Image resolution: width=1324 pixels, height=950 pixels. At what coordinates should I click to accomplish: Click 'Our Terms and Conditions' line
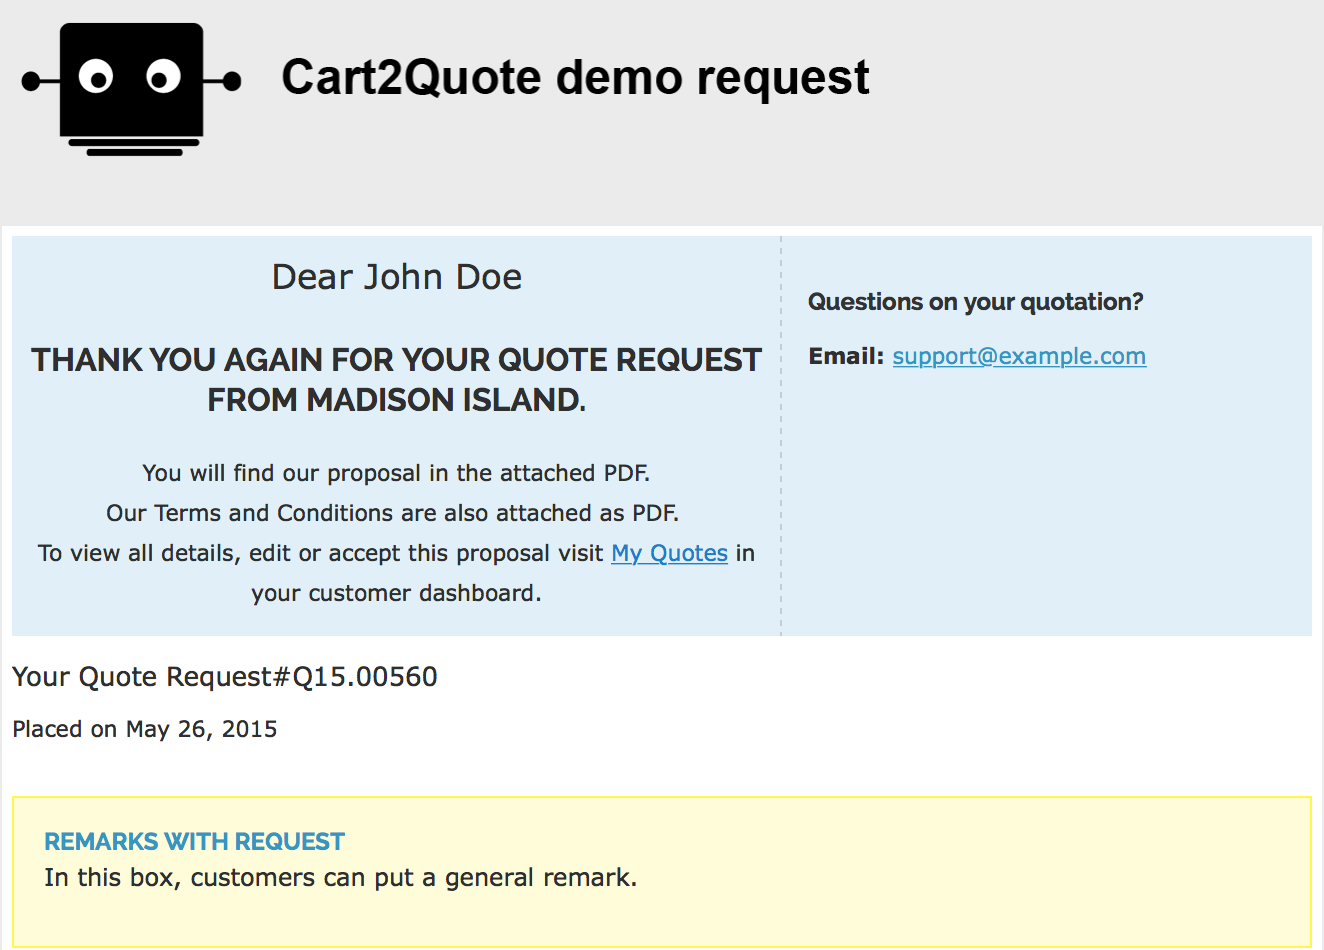(x=393, y=513)
